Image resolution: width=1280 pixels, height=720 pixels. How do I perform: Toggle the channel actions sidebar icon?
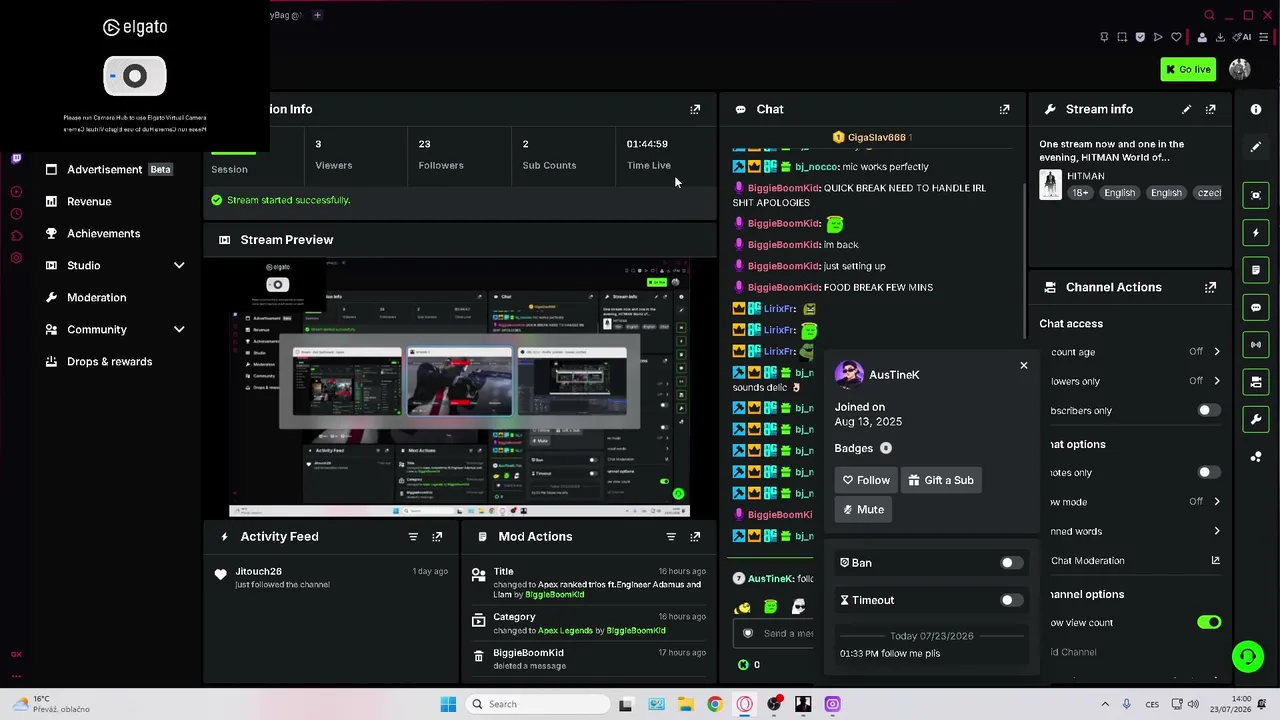click(x=1256, y=382)
